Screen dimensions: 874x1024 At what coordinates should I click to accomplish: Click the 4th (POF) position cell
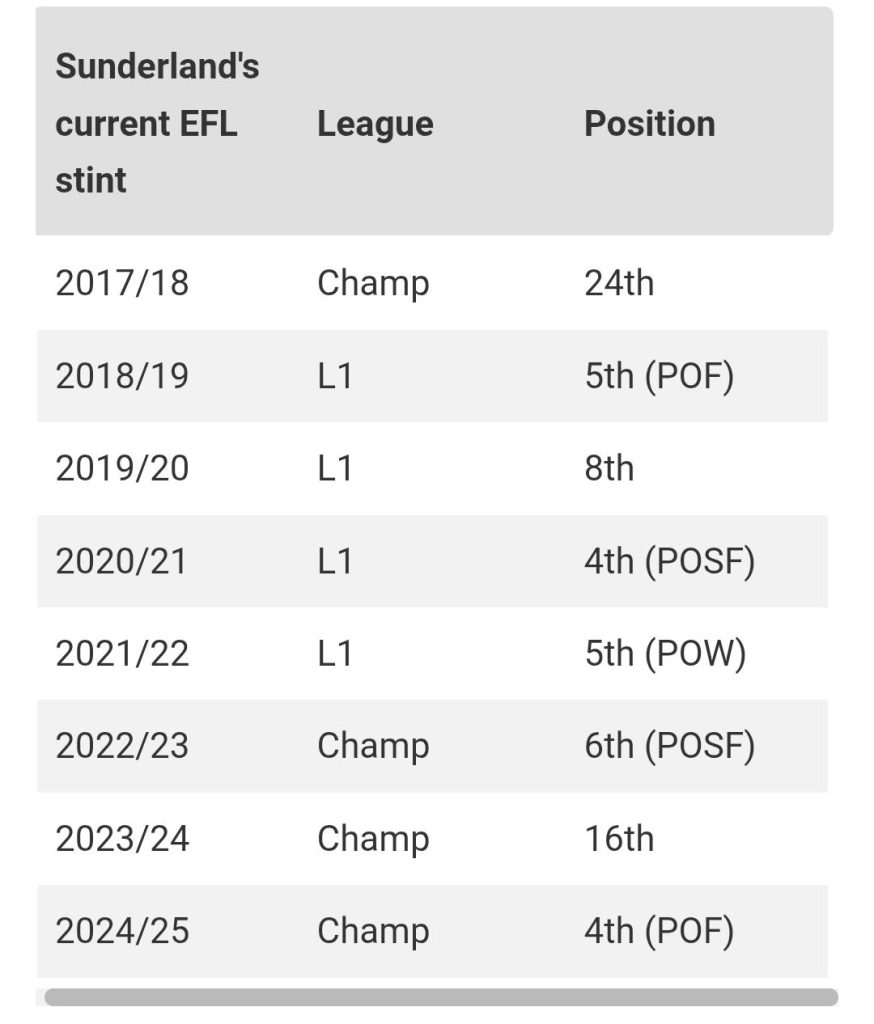coord(659,931)
